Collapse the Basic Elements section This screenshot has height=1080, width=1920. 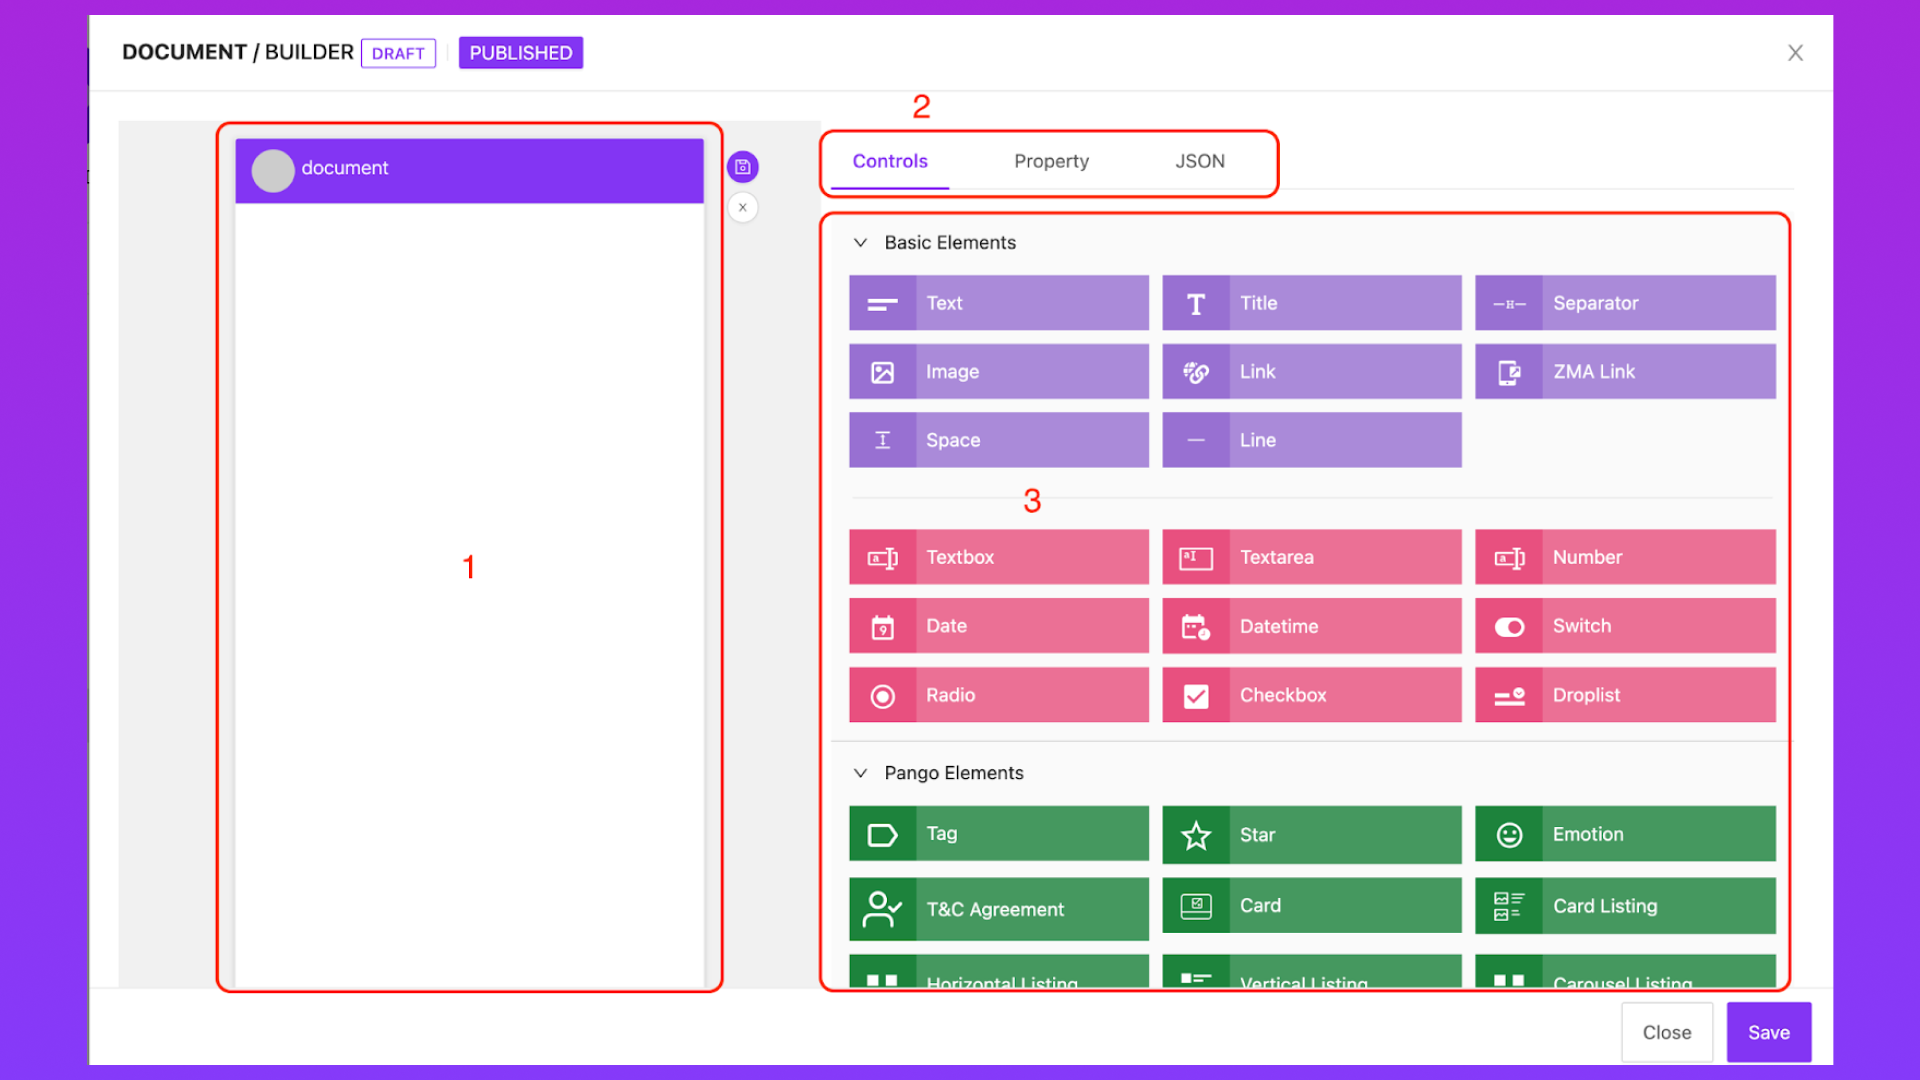tap(860, 243)
